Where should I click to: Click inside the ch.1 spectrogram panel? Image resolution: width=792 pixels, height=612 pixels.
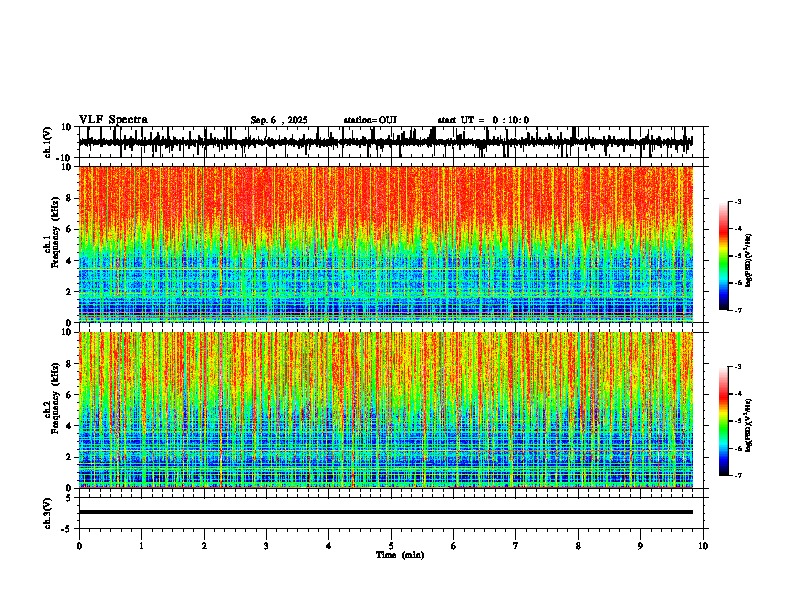pyautogui.click(x=386, y=244)
